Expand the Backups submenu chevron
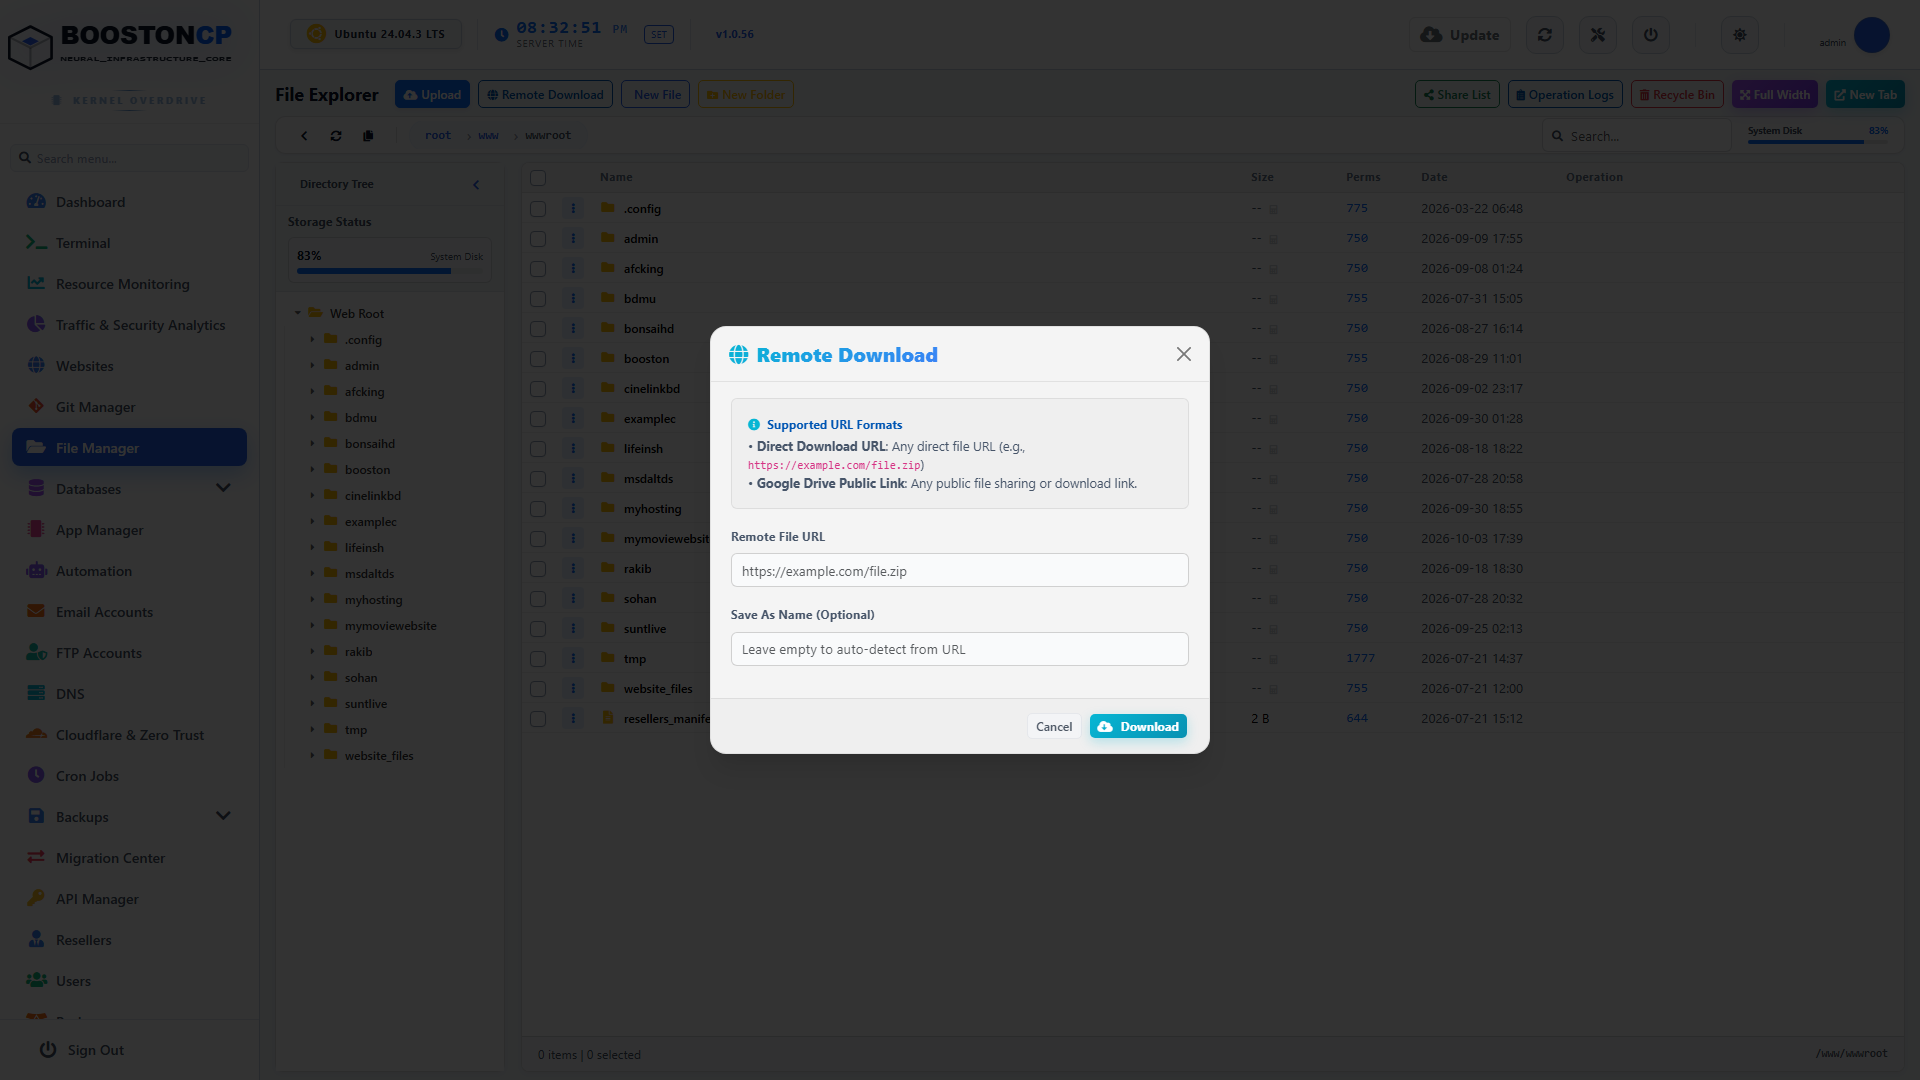 [x=223, y=816]
